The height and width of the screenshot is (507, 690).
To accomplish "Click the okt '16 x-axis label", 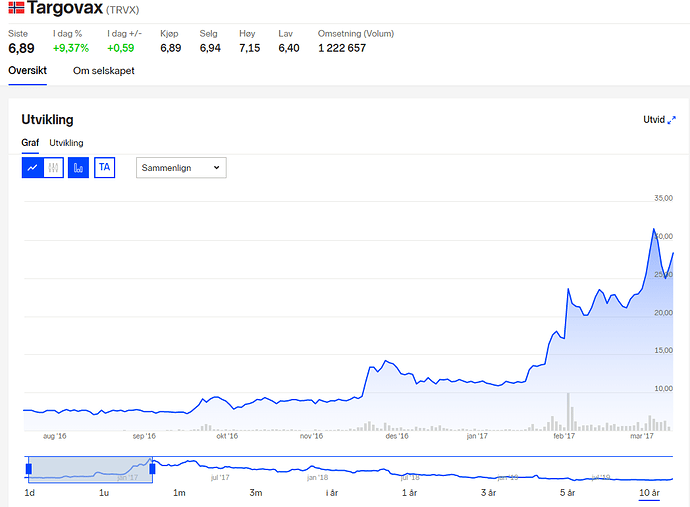I will 227,436.
